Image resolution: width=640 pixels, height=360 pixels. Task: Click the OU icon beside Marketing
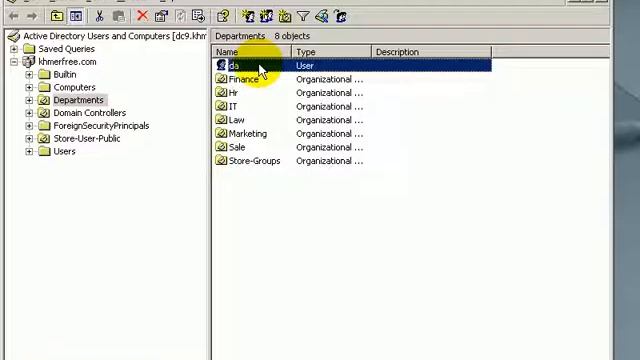point(221,133)
